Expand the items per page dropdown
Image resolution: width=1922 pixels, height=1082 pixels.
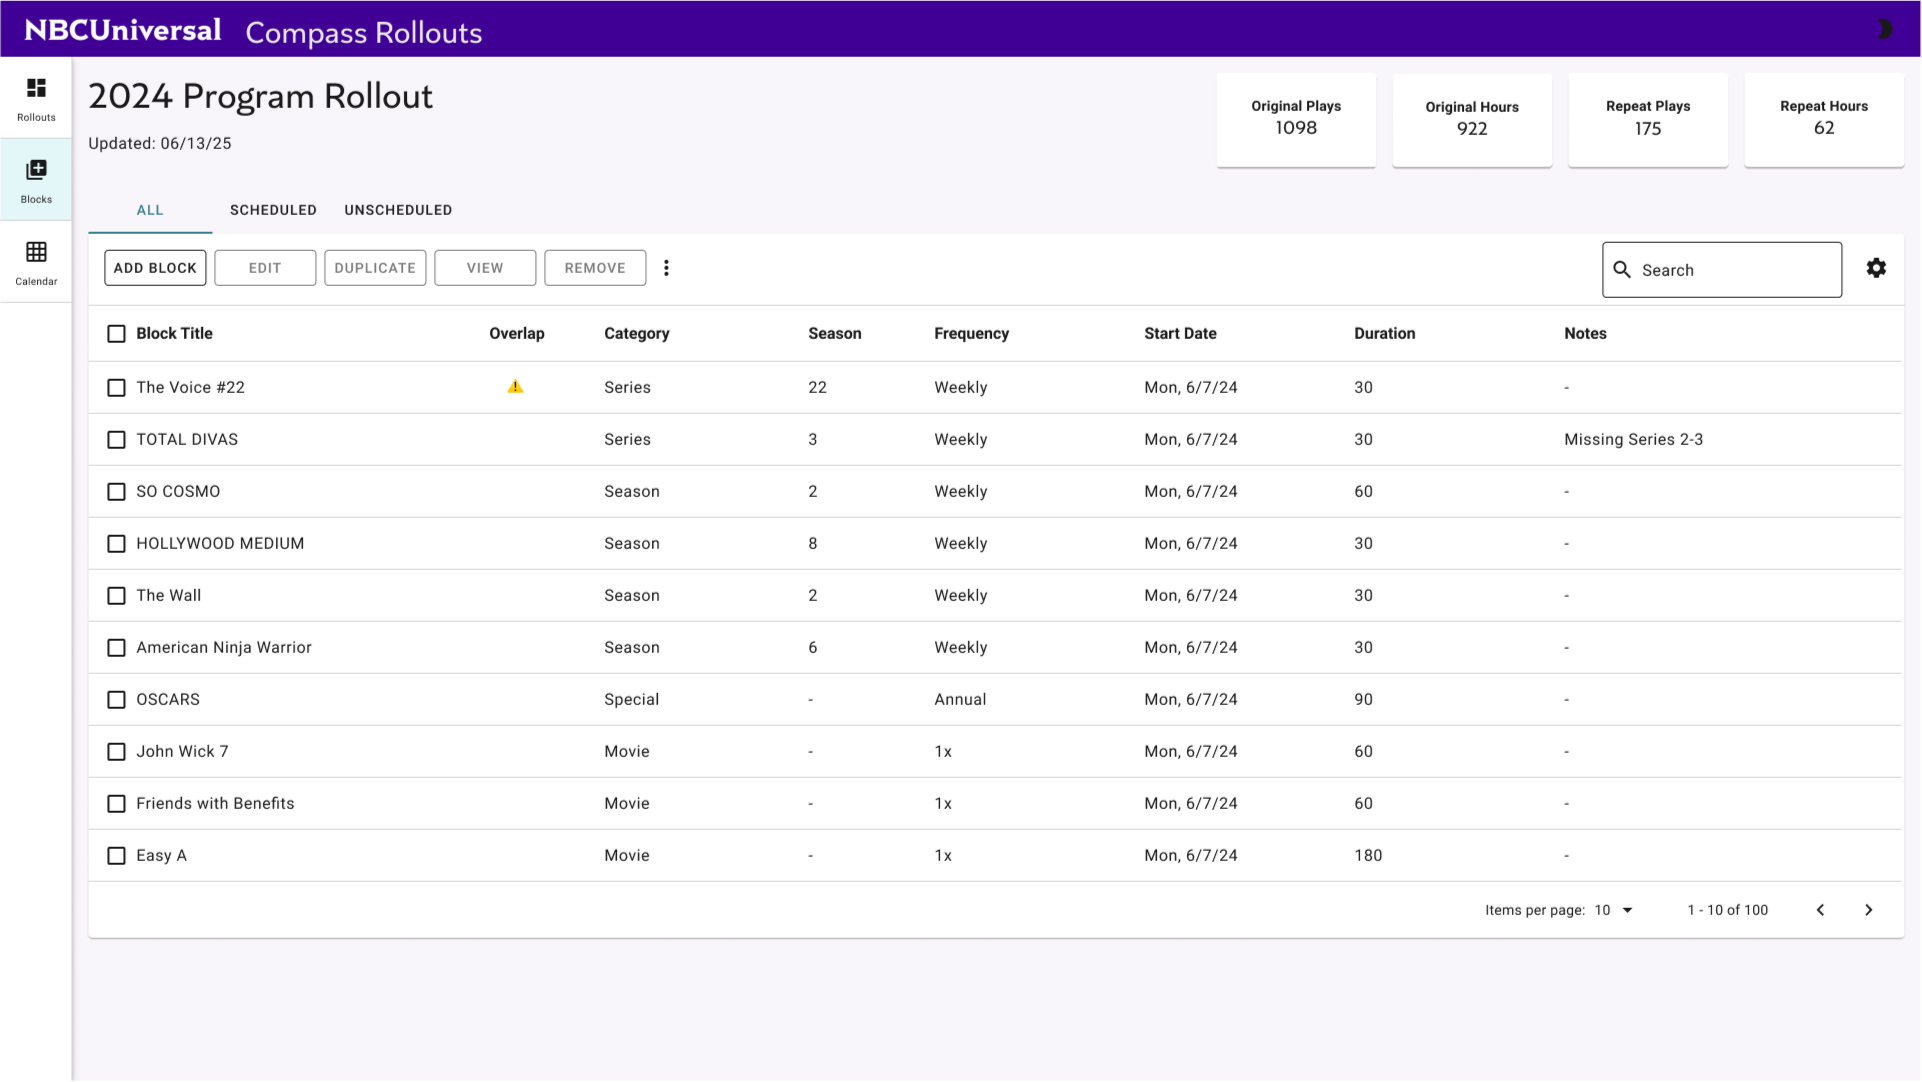[x=1614, y=910]
